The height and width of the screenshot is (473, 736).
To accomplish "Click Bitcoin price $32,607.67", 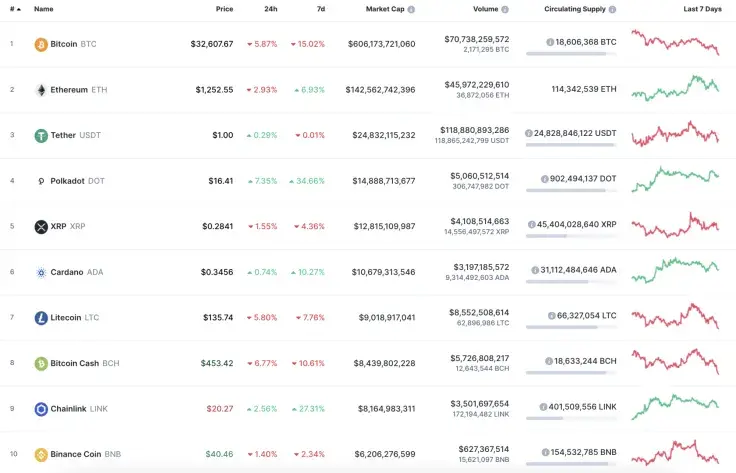I will click(212, 44).
